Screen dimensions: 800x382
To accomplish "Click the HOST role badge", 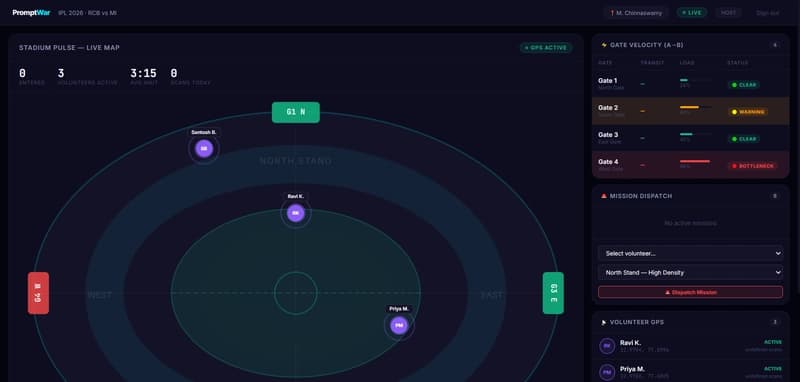I will tap(728, 13).
